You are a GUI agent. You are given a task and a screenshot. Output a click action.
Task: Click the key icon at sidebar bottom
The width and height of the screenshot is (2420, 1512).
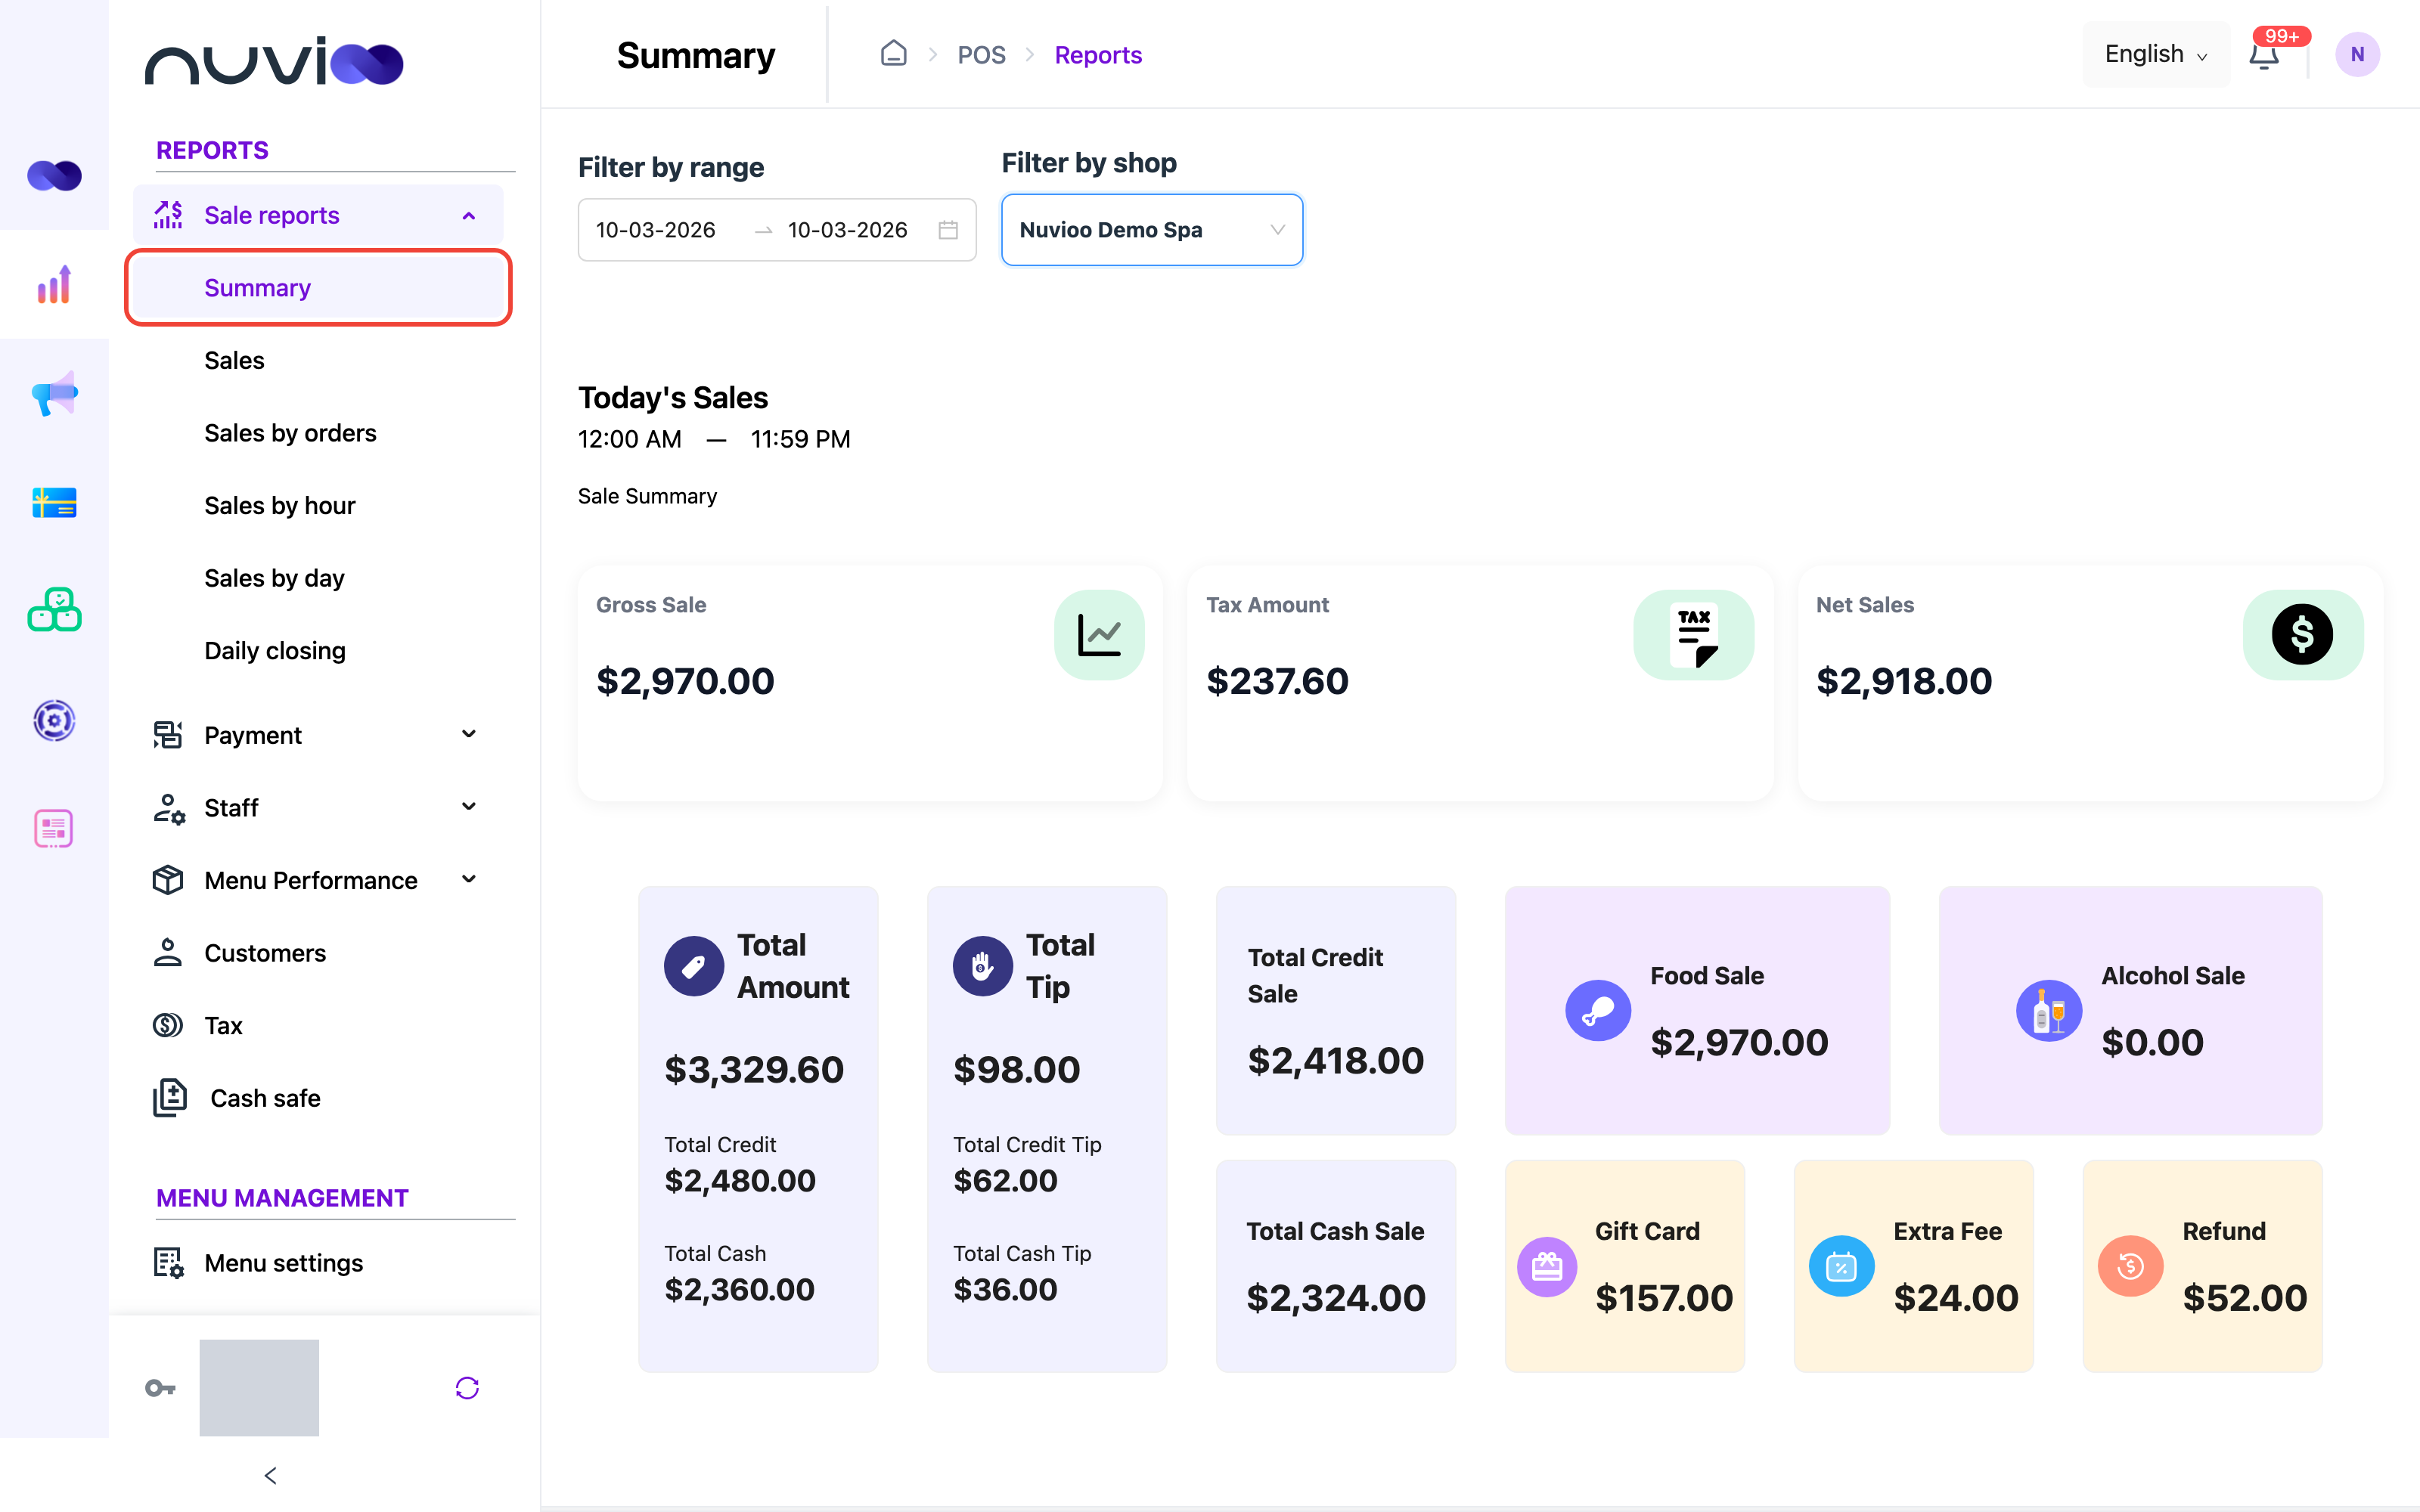pos(160,1388)
